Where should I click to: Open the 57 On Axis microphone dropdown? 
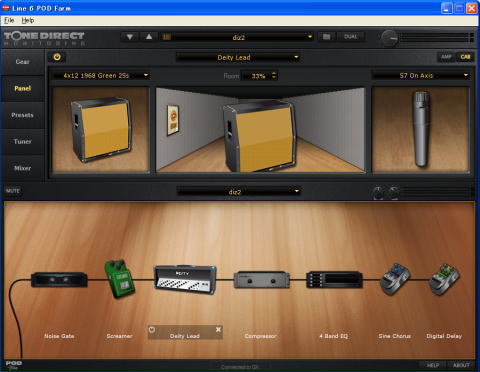[421, 75]
